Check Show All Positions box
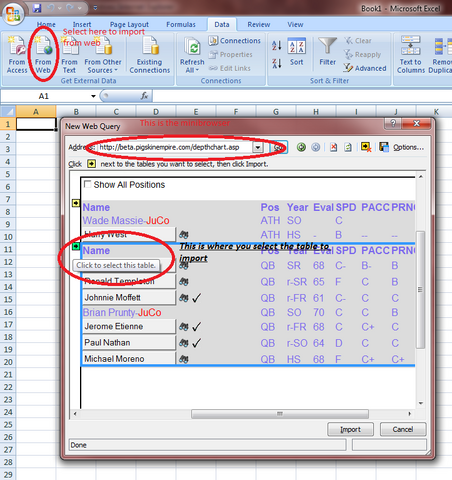This screenshot has width=452, height=480. 87,184
